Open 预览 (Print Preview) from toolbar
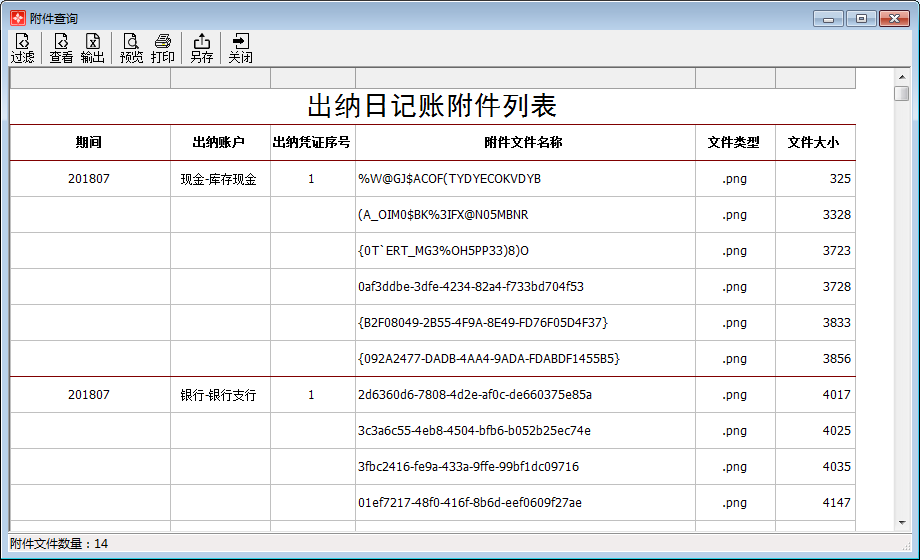The width and height of the screenshot is (920, 560). coord(131,48)
